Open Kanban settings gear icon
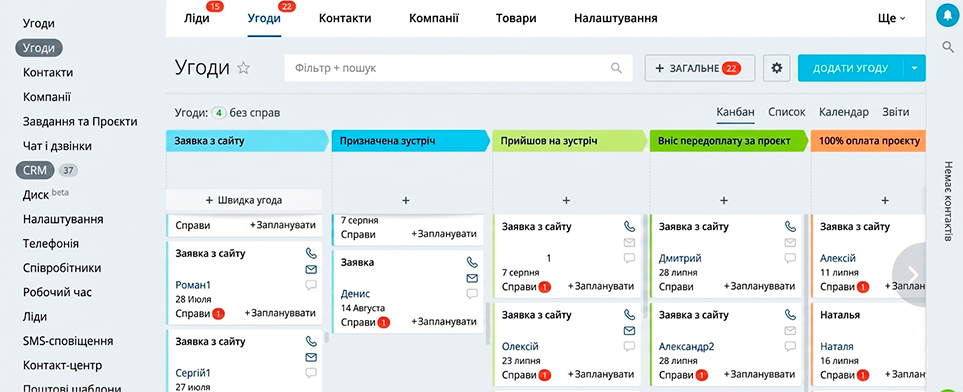 (x=776, y=68)
